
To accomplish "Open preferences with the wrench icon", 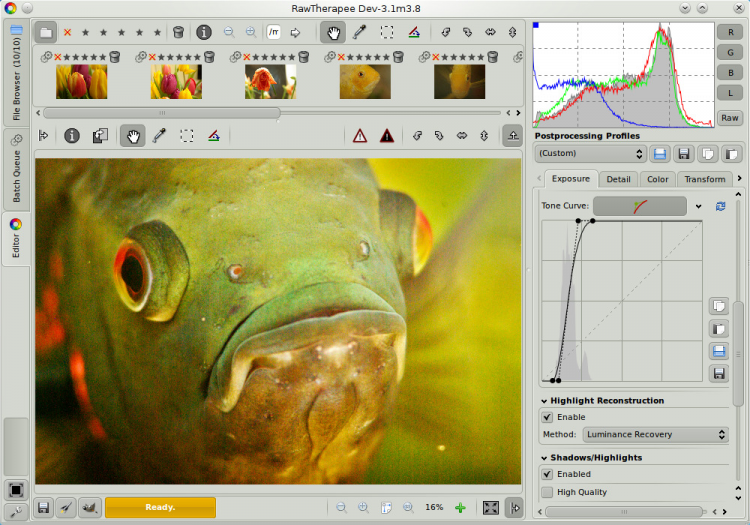I will click(16, 512).
